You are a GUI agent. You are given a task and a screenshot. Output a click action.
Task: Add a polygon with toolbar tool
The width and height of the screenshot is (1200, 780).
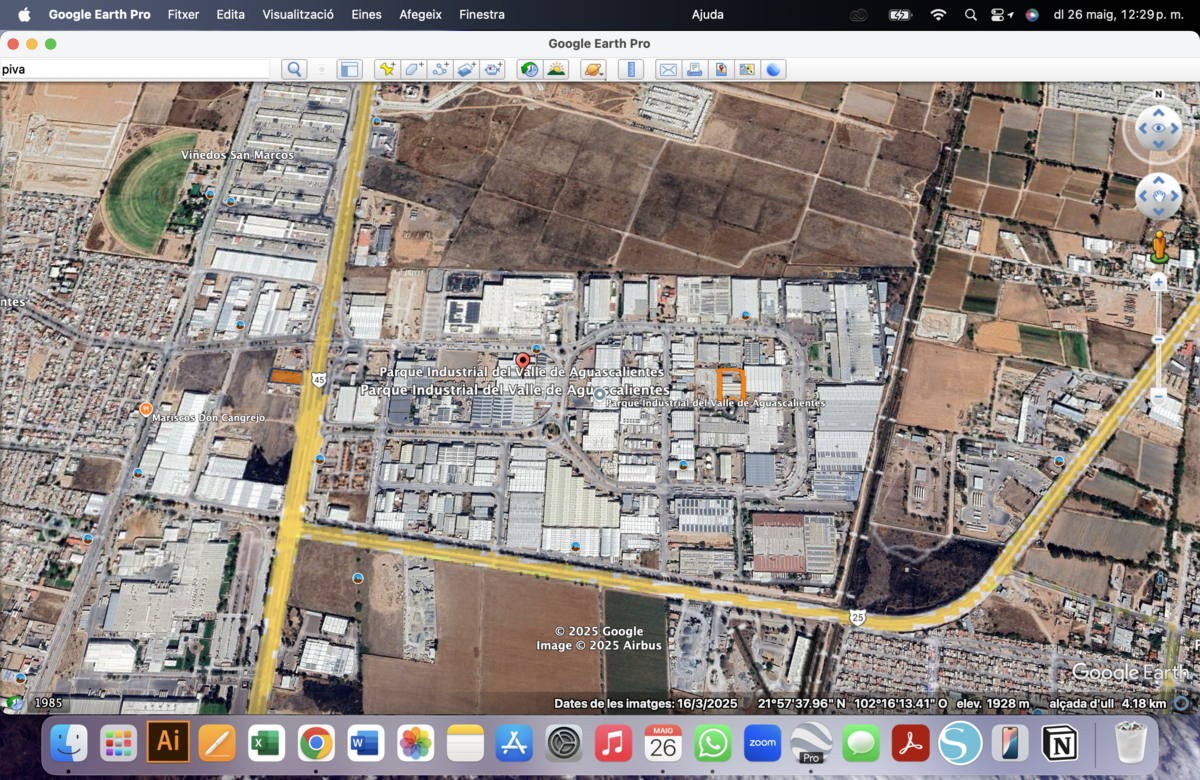(x=414, y=69)
